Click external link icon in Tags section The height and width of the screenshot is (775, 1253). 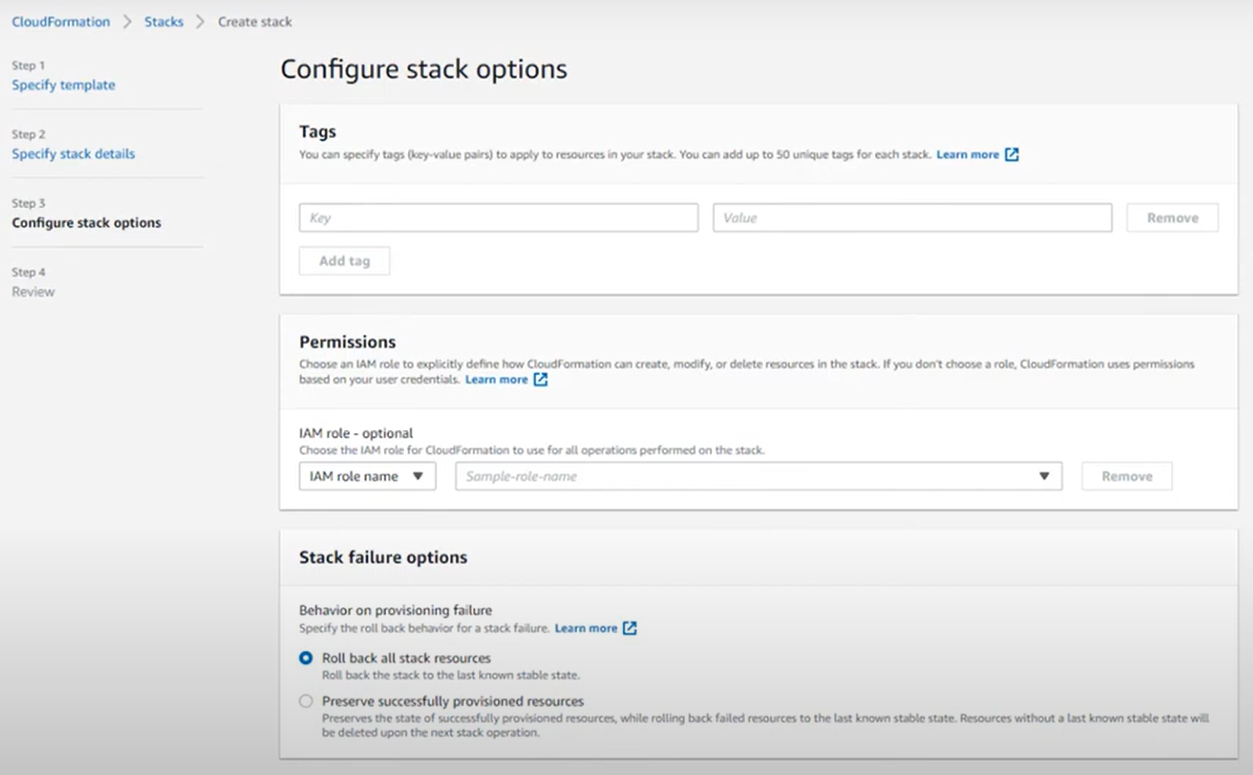coord(1012,155)
